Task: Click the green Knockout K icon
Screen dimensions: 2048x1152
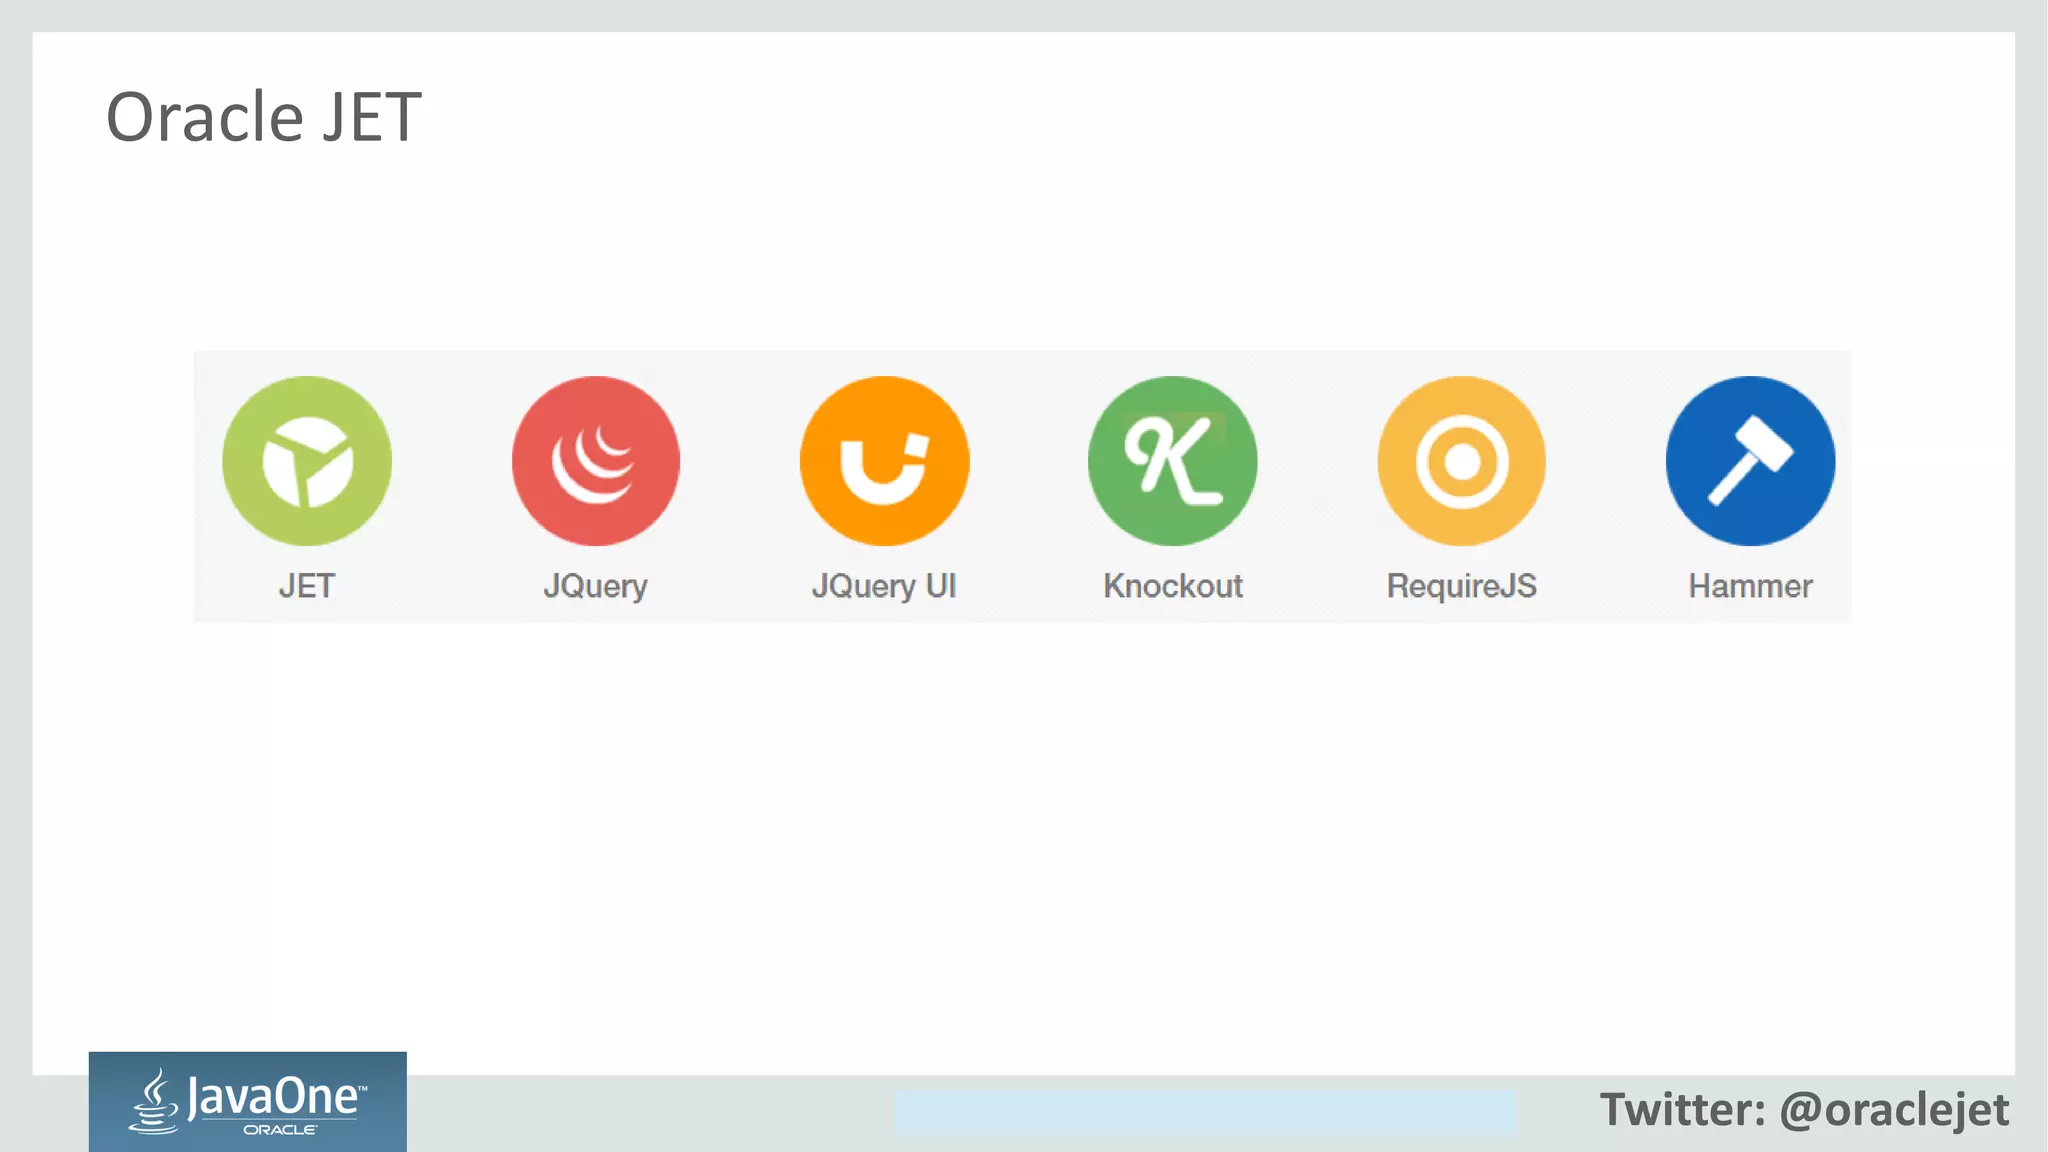Action: pos(1173,461)
